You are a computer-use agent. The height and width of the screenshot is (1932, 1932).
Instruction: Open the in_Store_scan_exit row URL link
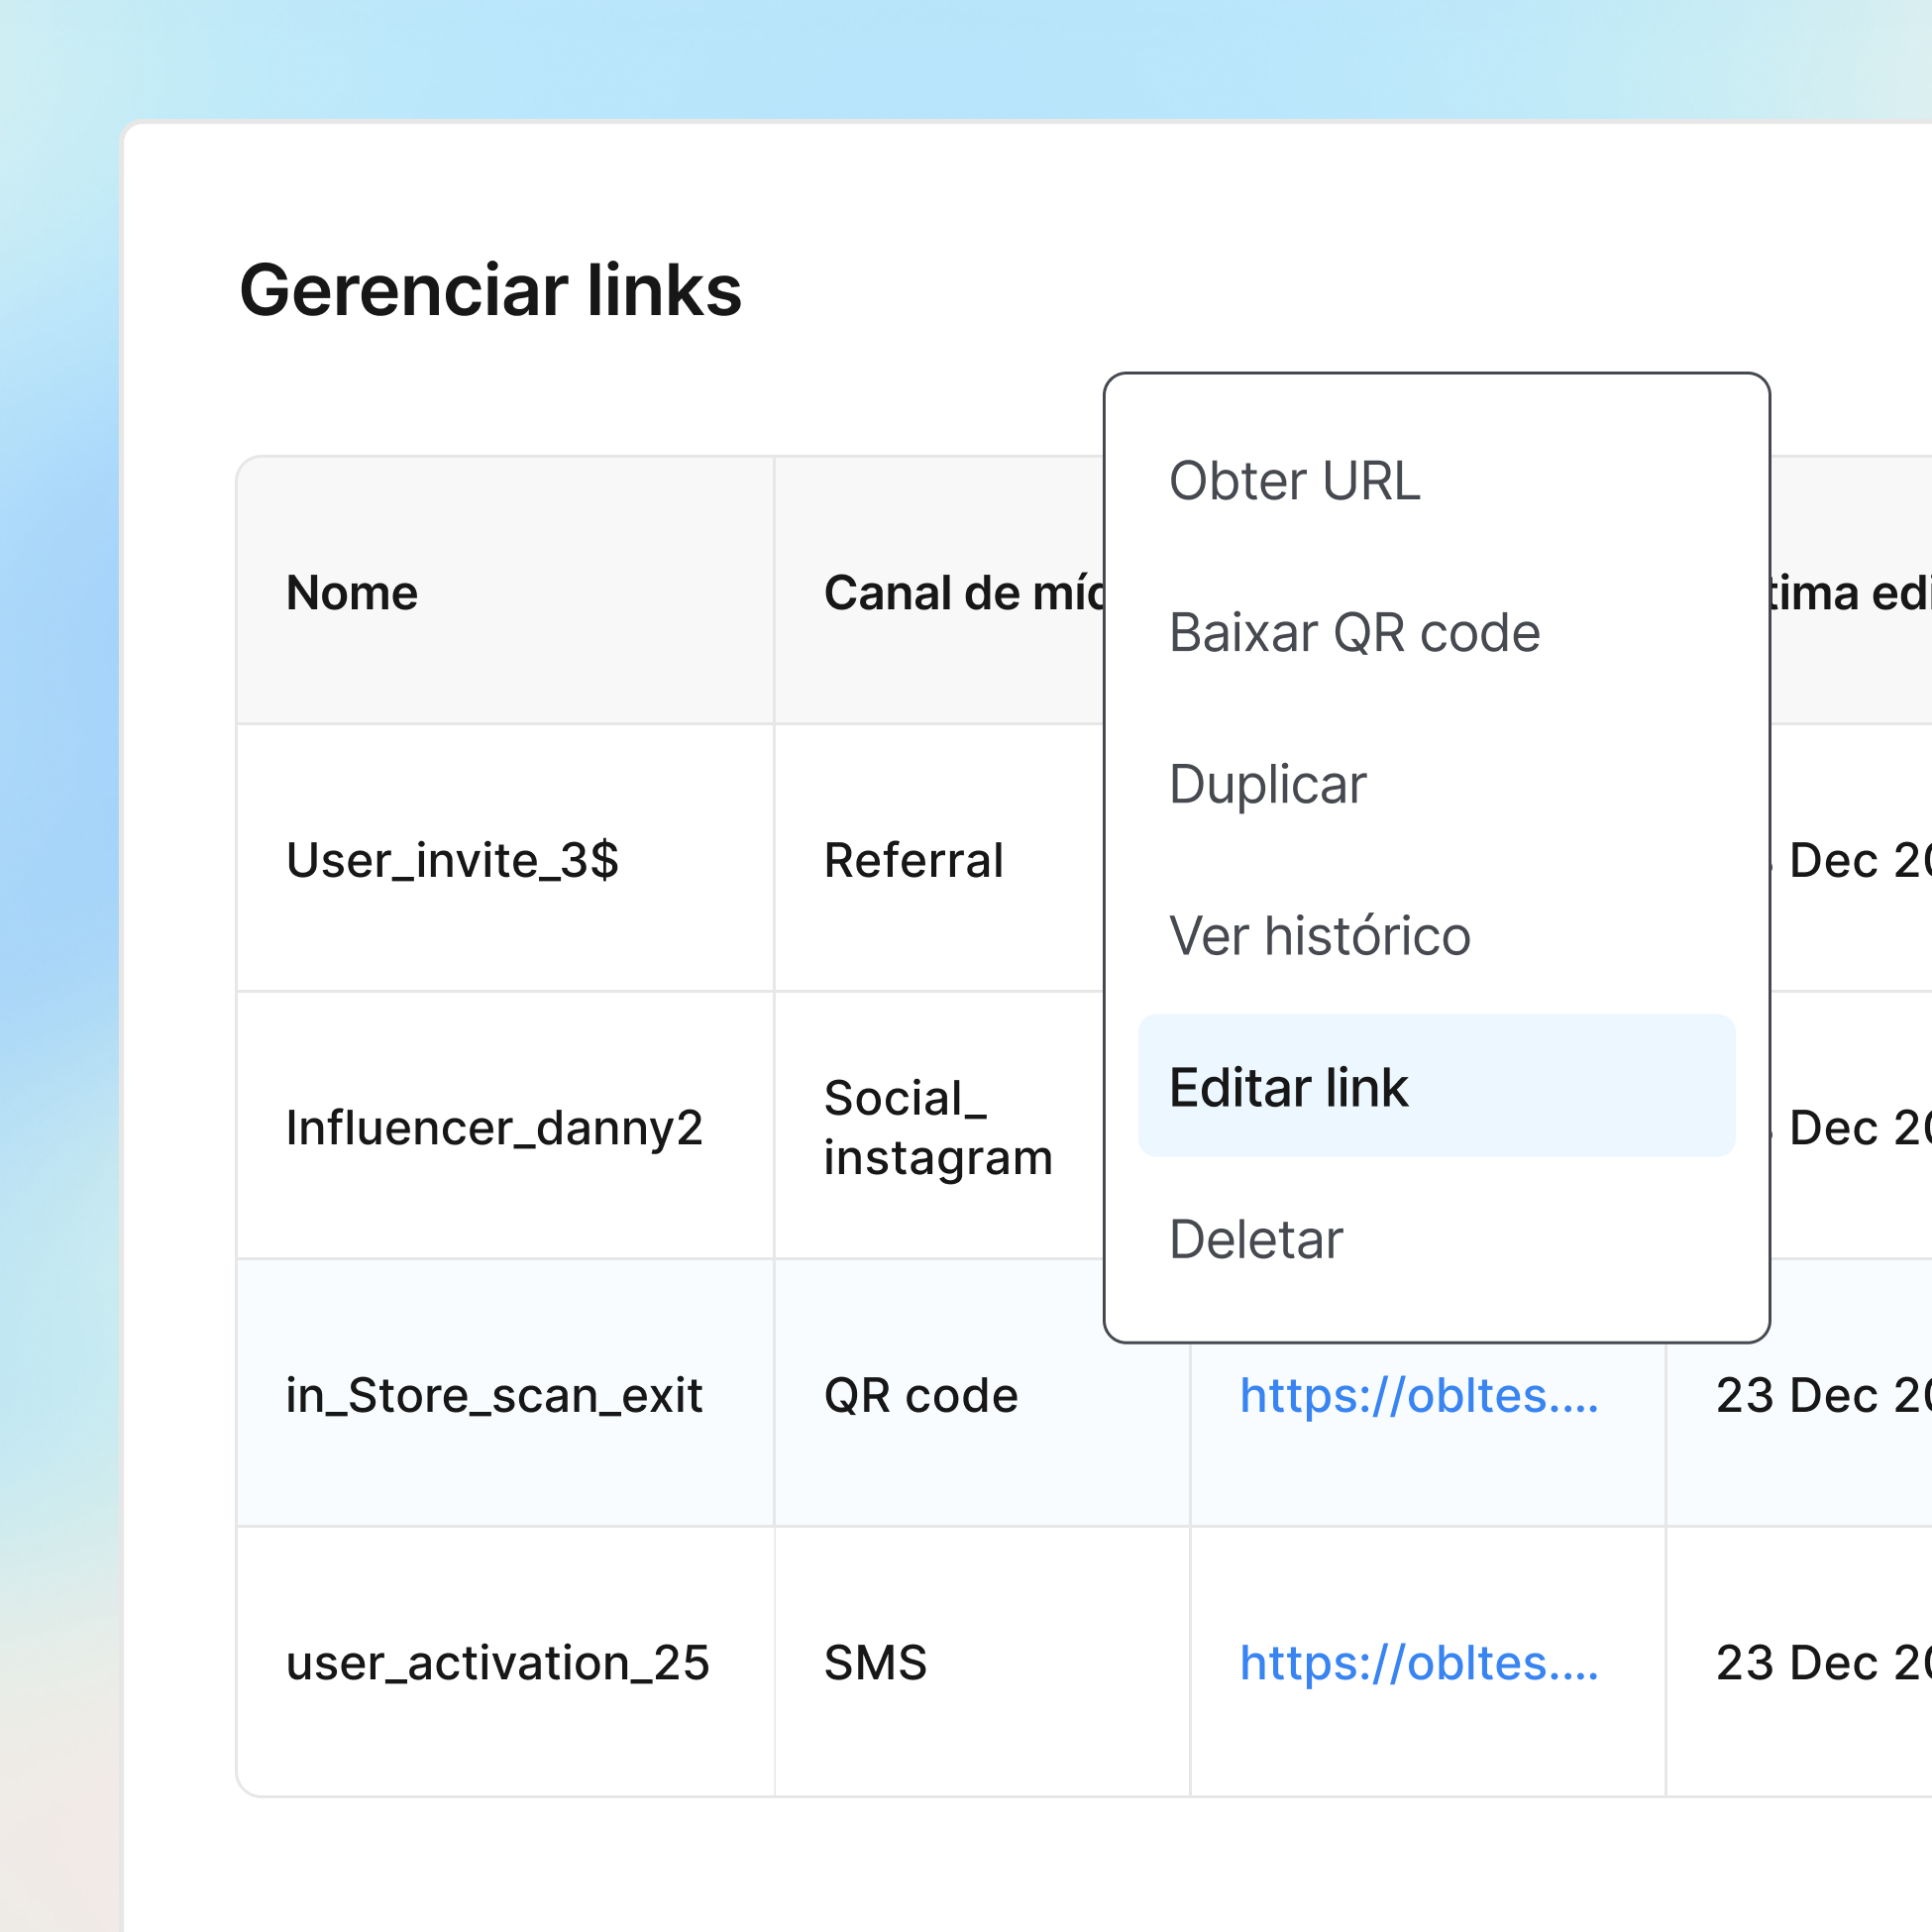click(x=1418, y=1395)
